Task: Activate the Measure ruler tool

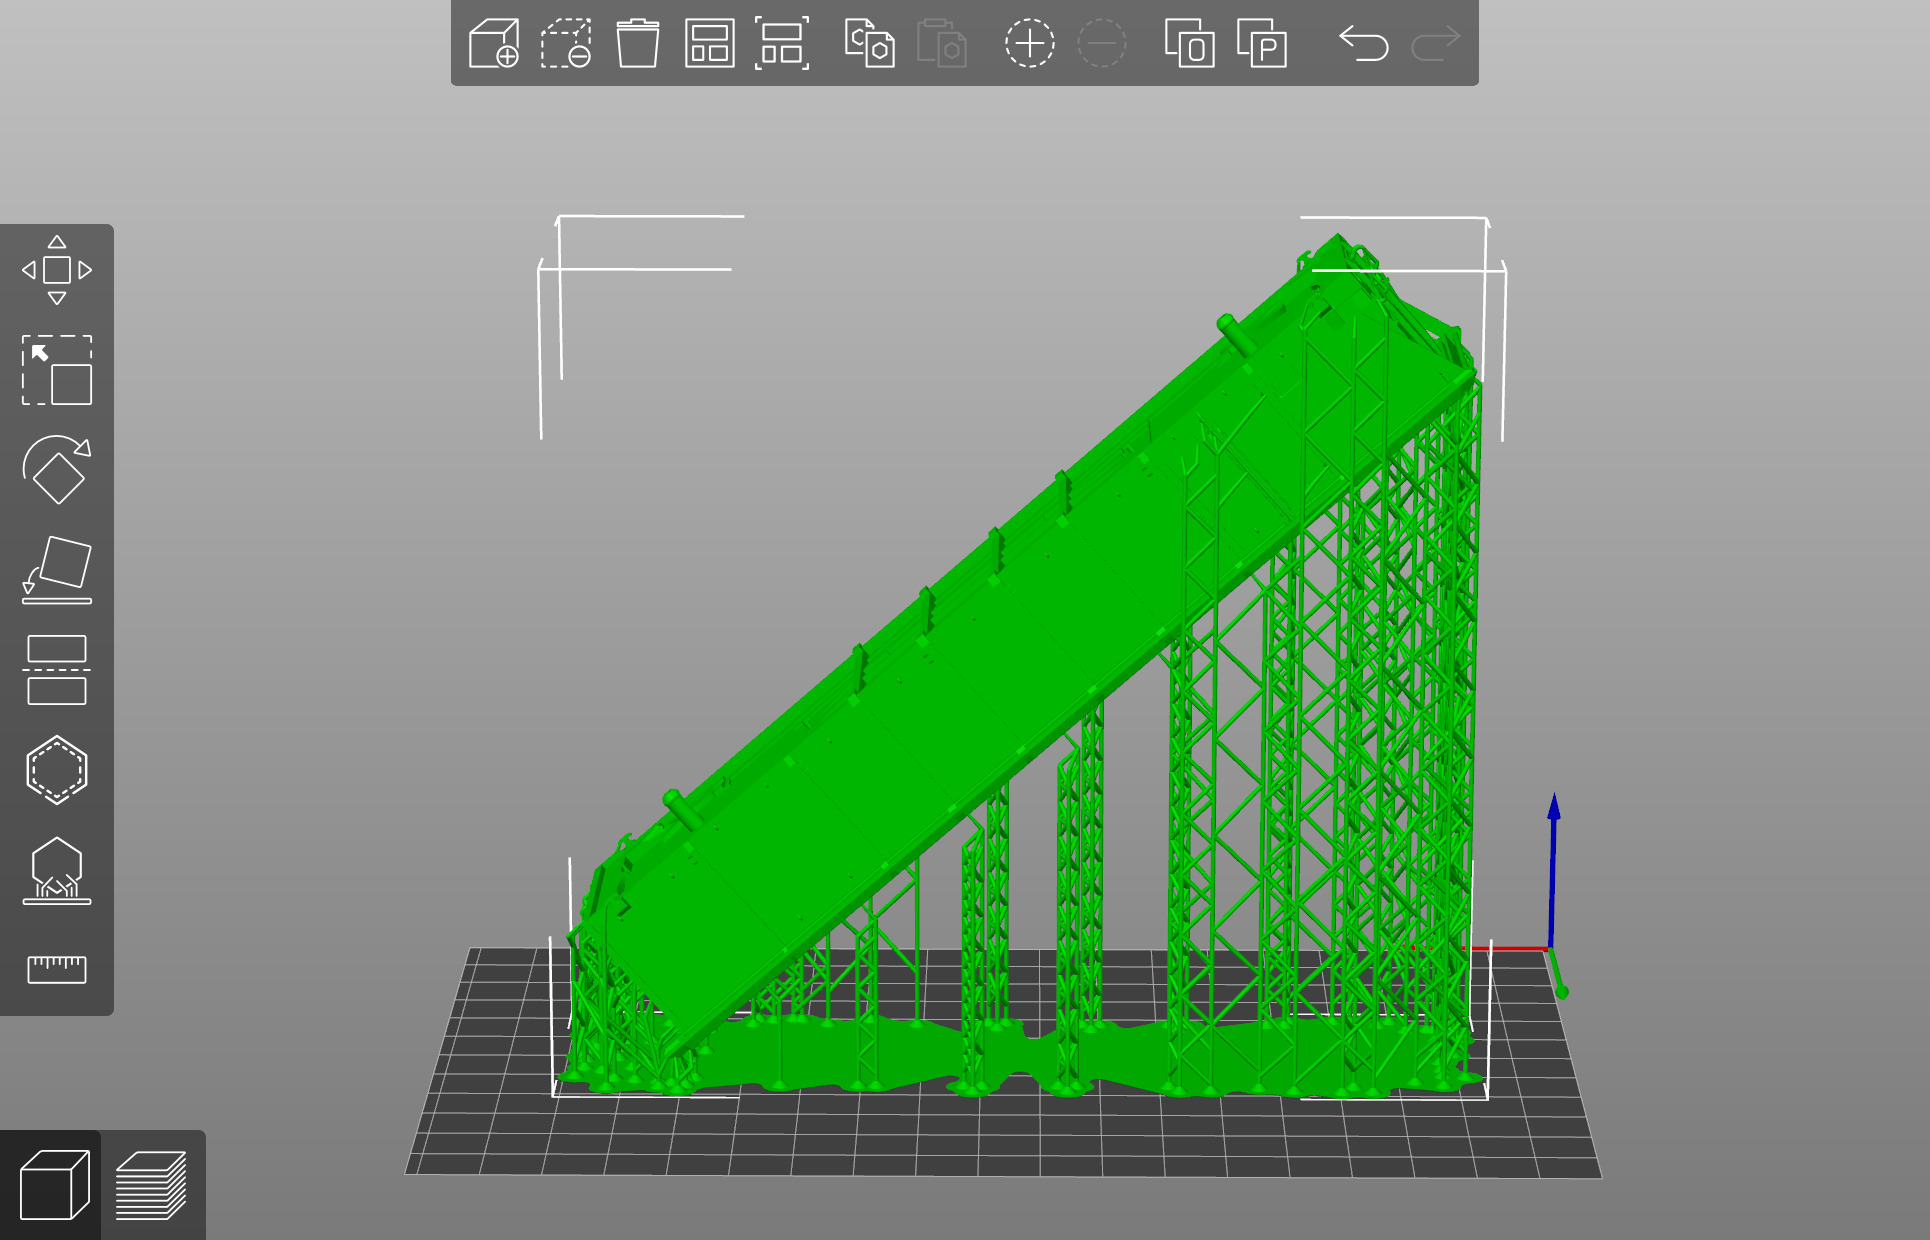Action: (x=57, y=968)
